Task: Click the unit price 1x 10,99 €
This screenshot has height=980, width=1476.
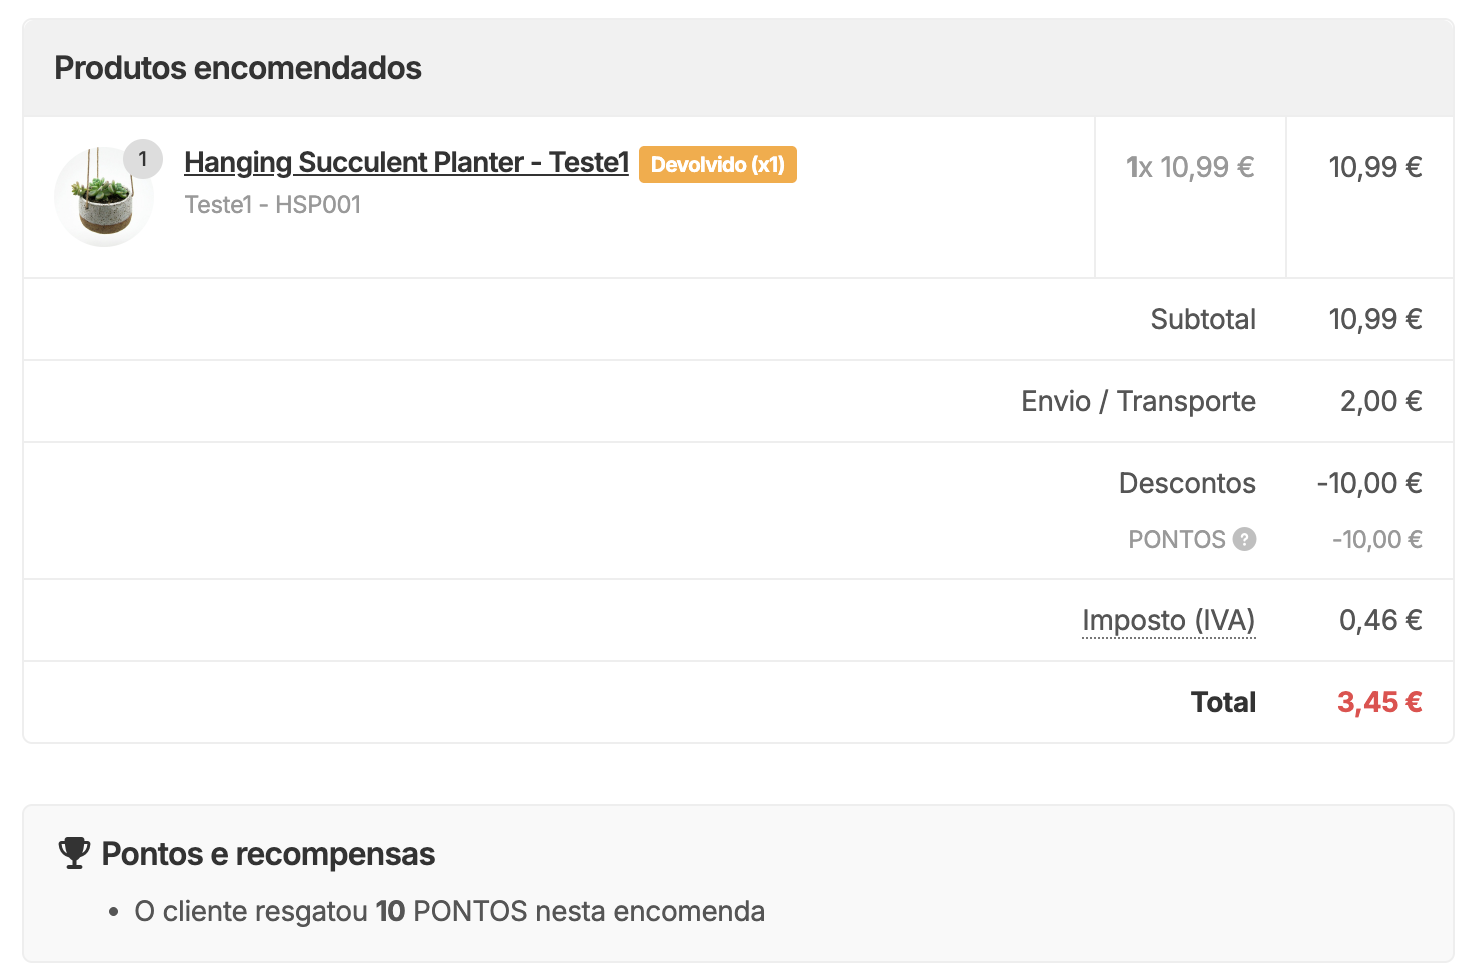Action: pos(1191,167)
